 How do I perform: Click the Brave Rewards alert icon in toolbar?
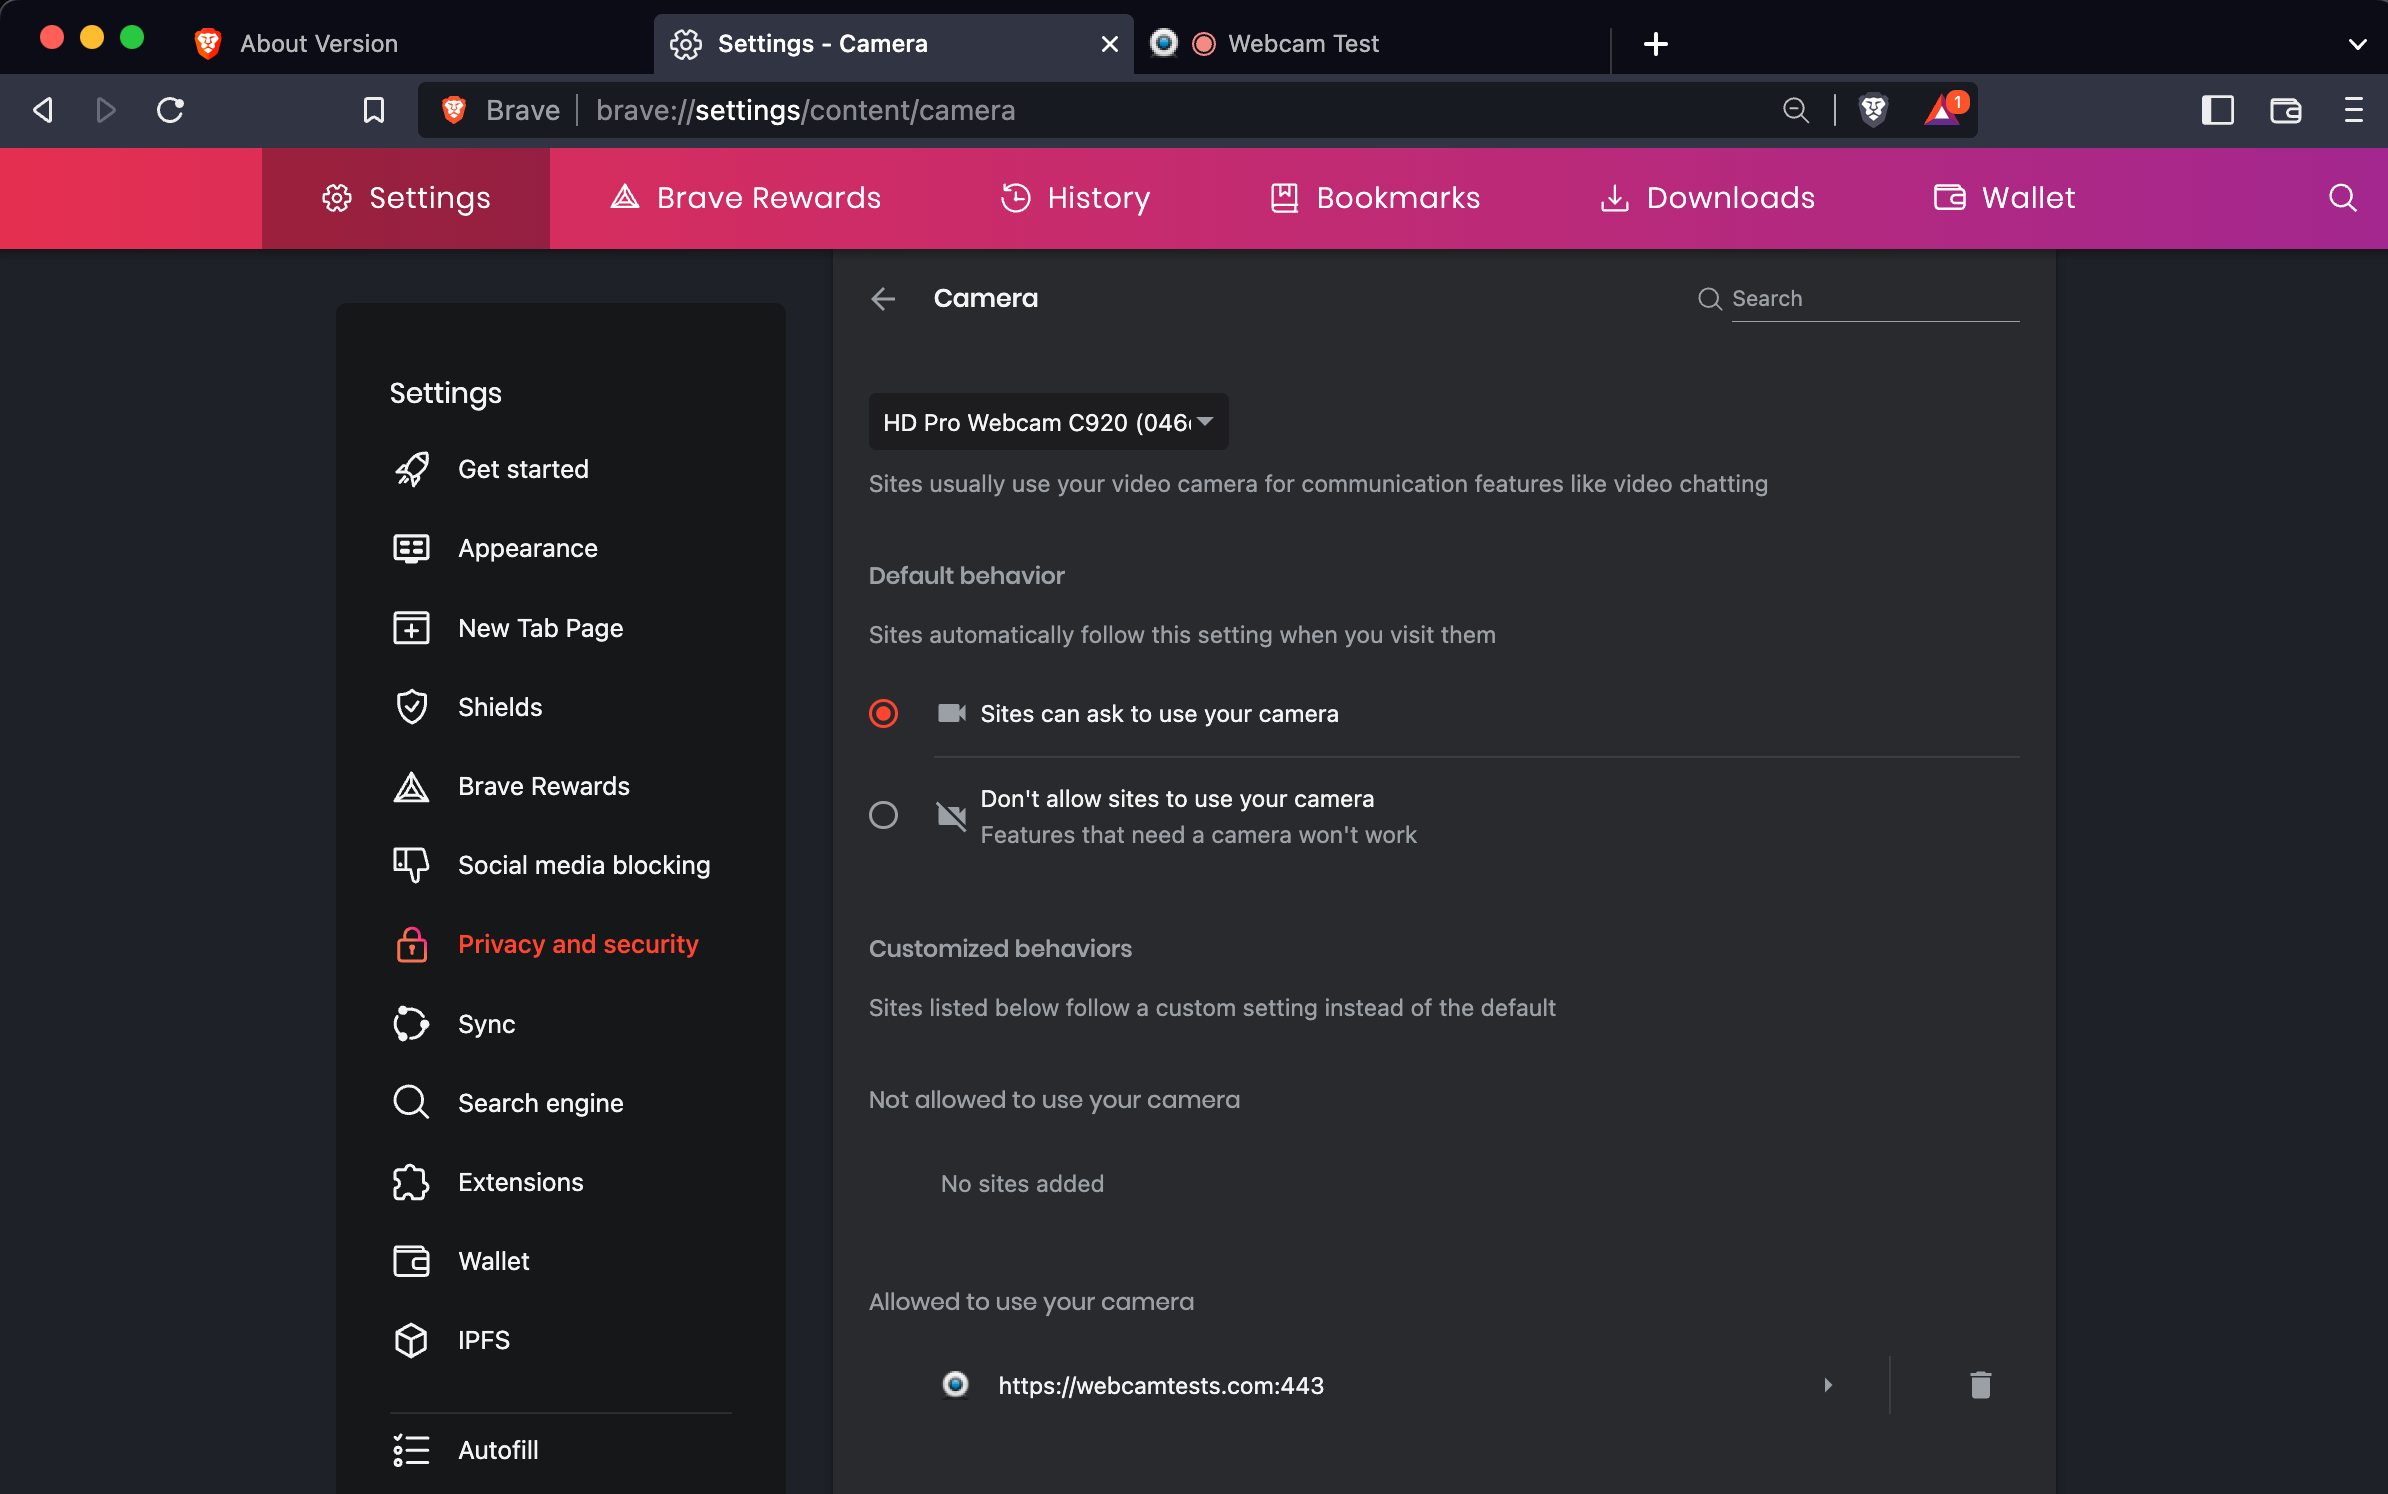(1944, 110)
